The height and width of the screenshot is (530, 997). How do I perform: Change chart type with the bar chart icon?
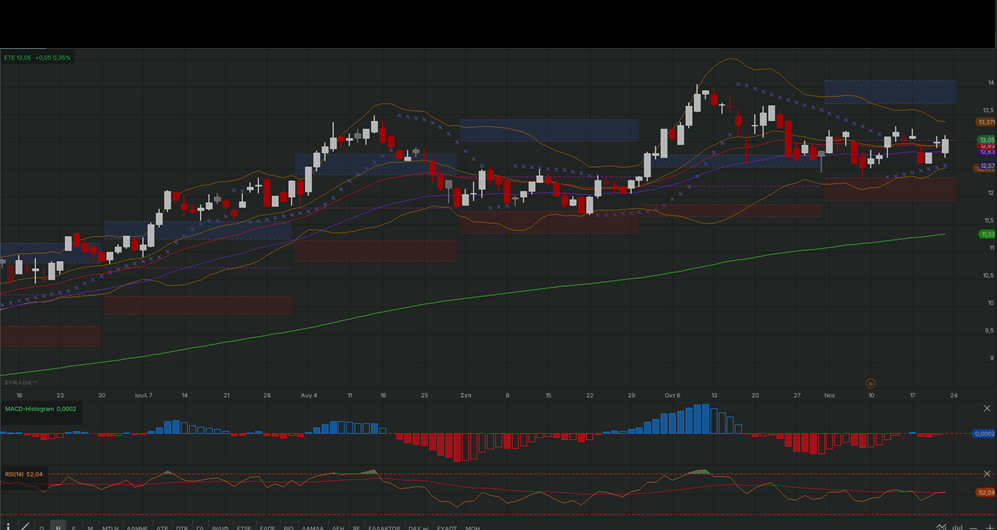(957, 526)
